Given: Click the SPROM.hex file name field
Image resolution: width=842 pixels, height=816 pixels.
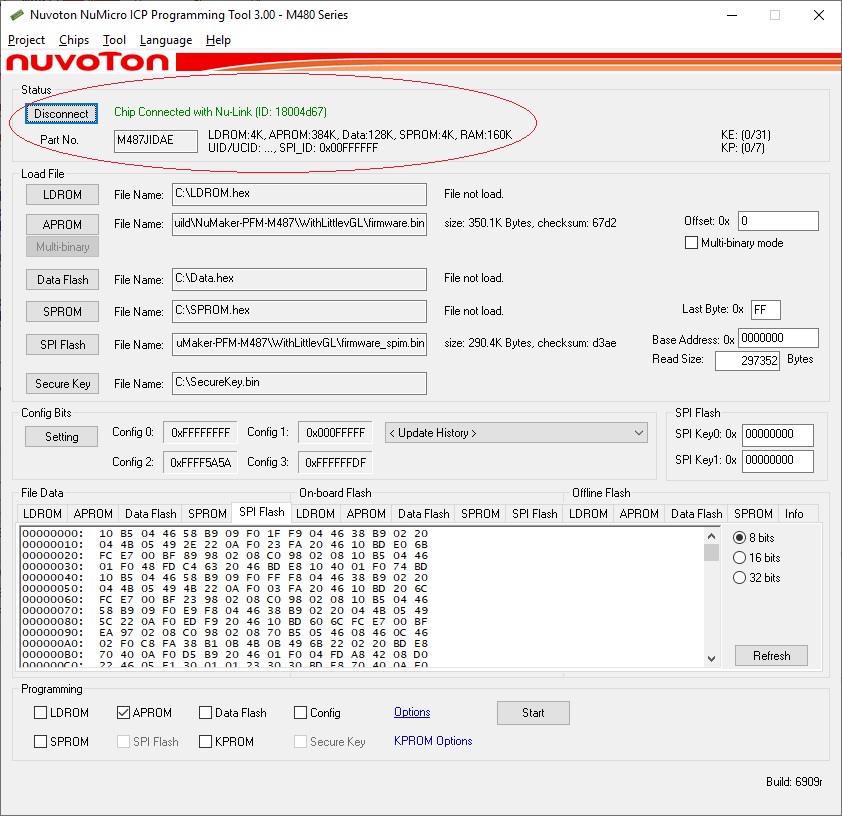Looking at the screenshot, I should (299, 311).
